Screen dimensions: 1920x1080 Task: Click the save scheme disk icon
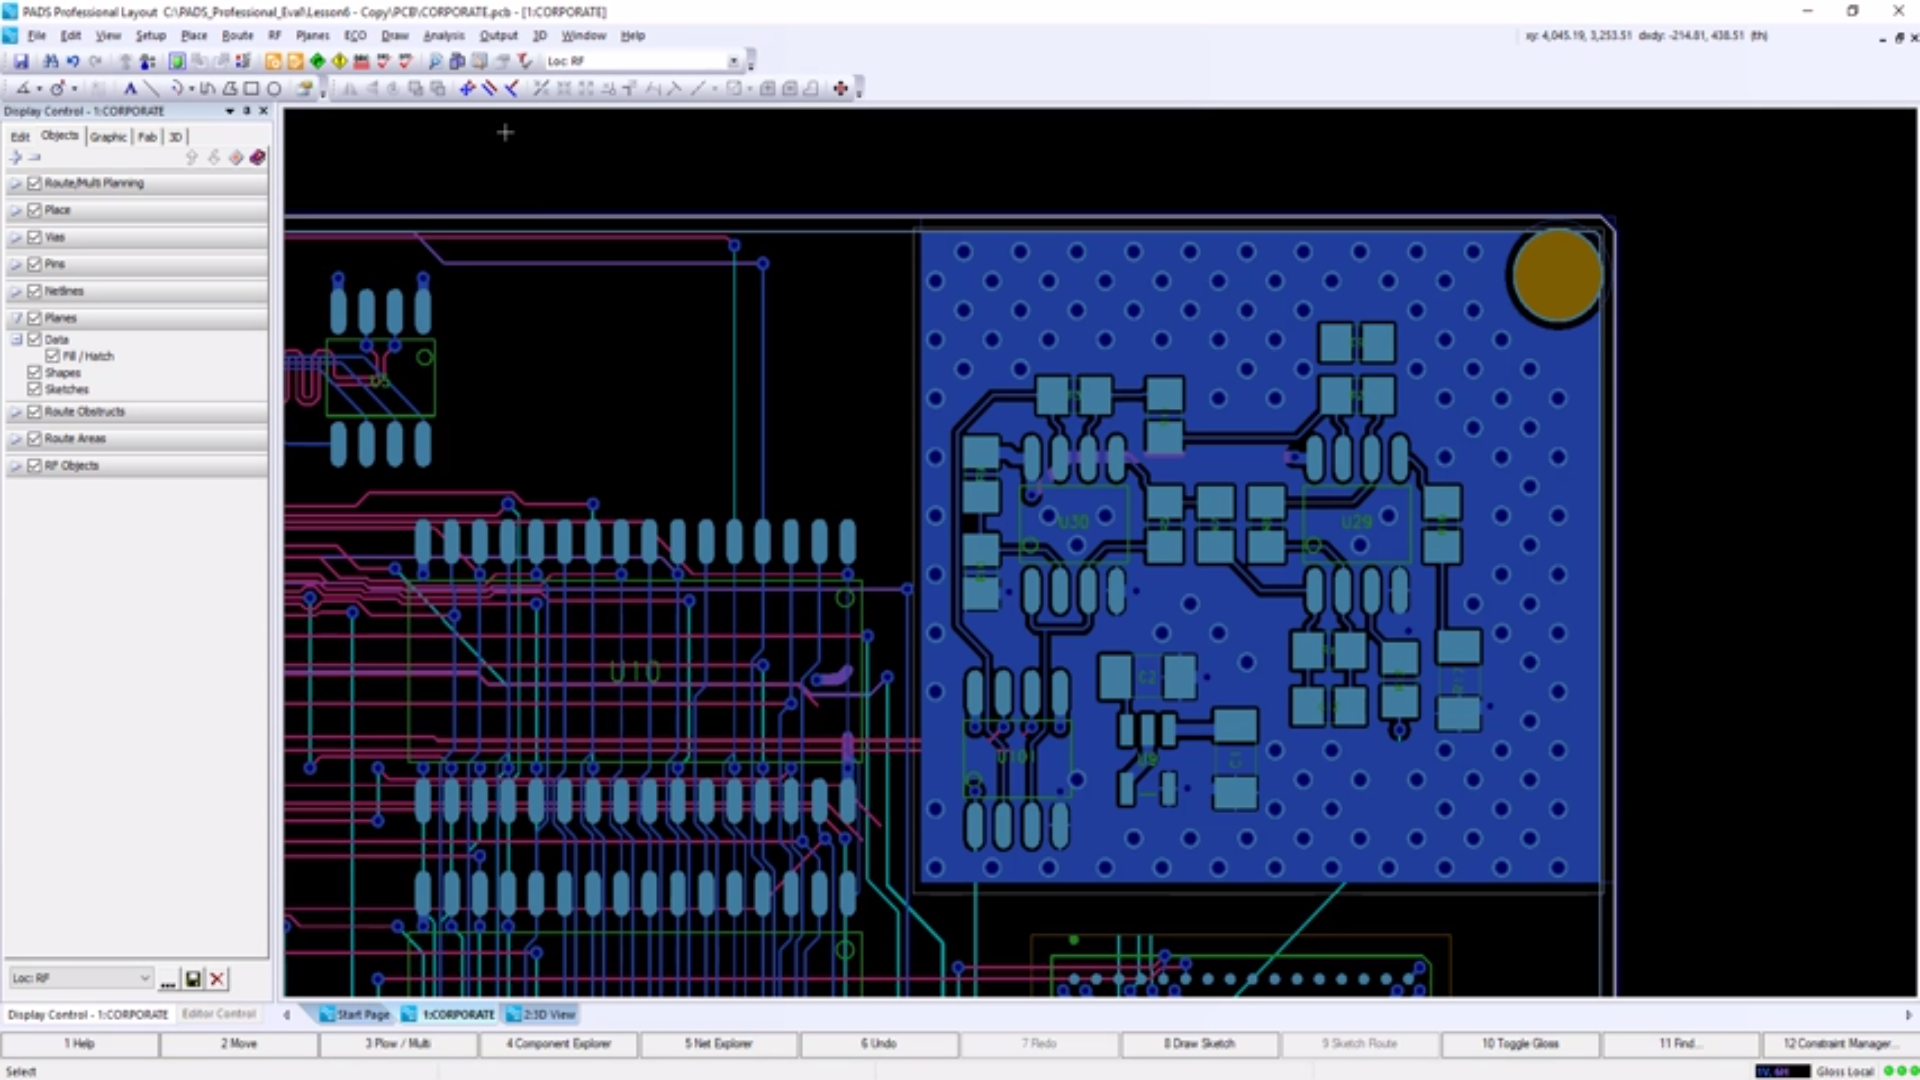point(193,979)
